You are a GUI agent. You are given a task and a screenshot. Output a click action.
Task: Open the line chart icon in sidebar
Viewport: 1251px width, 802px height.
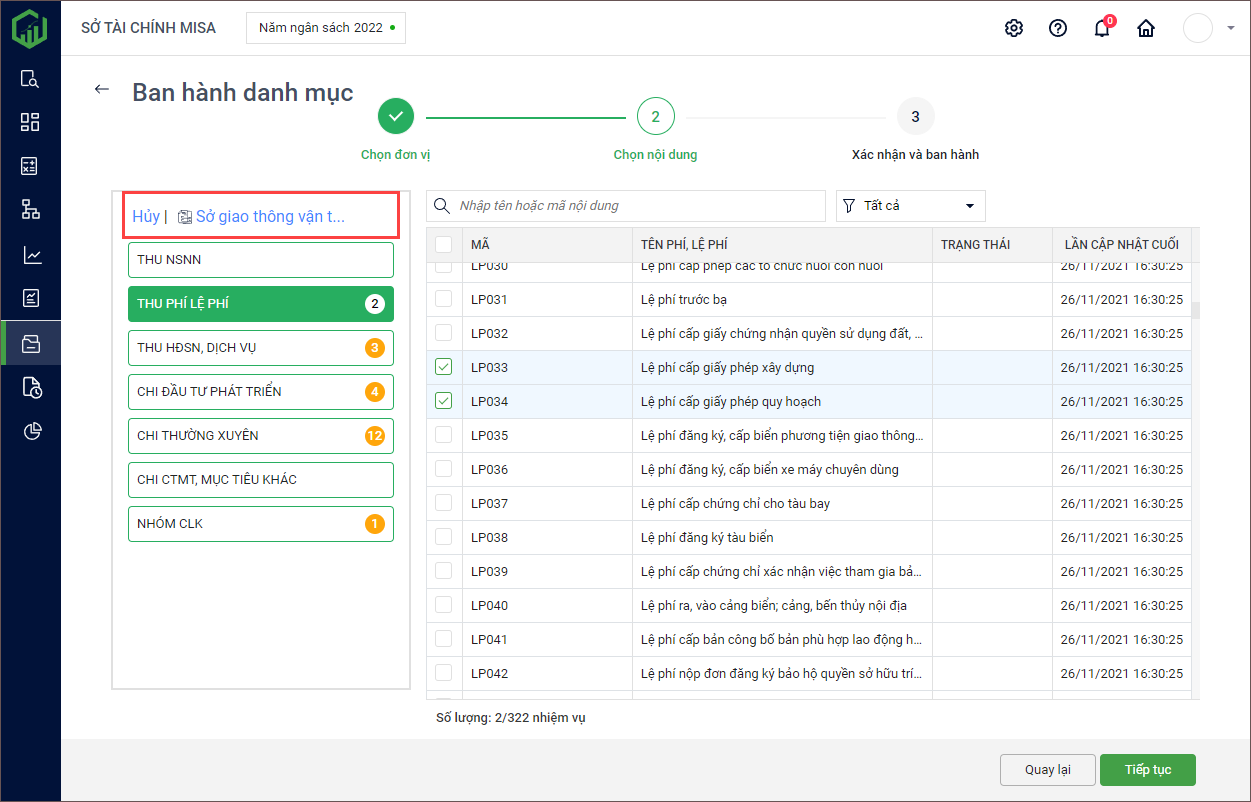(30, 255)
